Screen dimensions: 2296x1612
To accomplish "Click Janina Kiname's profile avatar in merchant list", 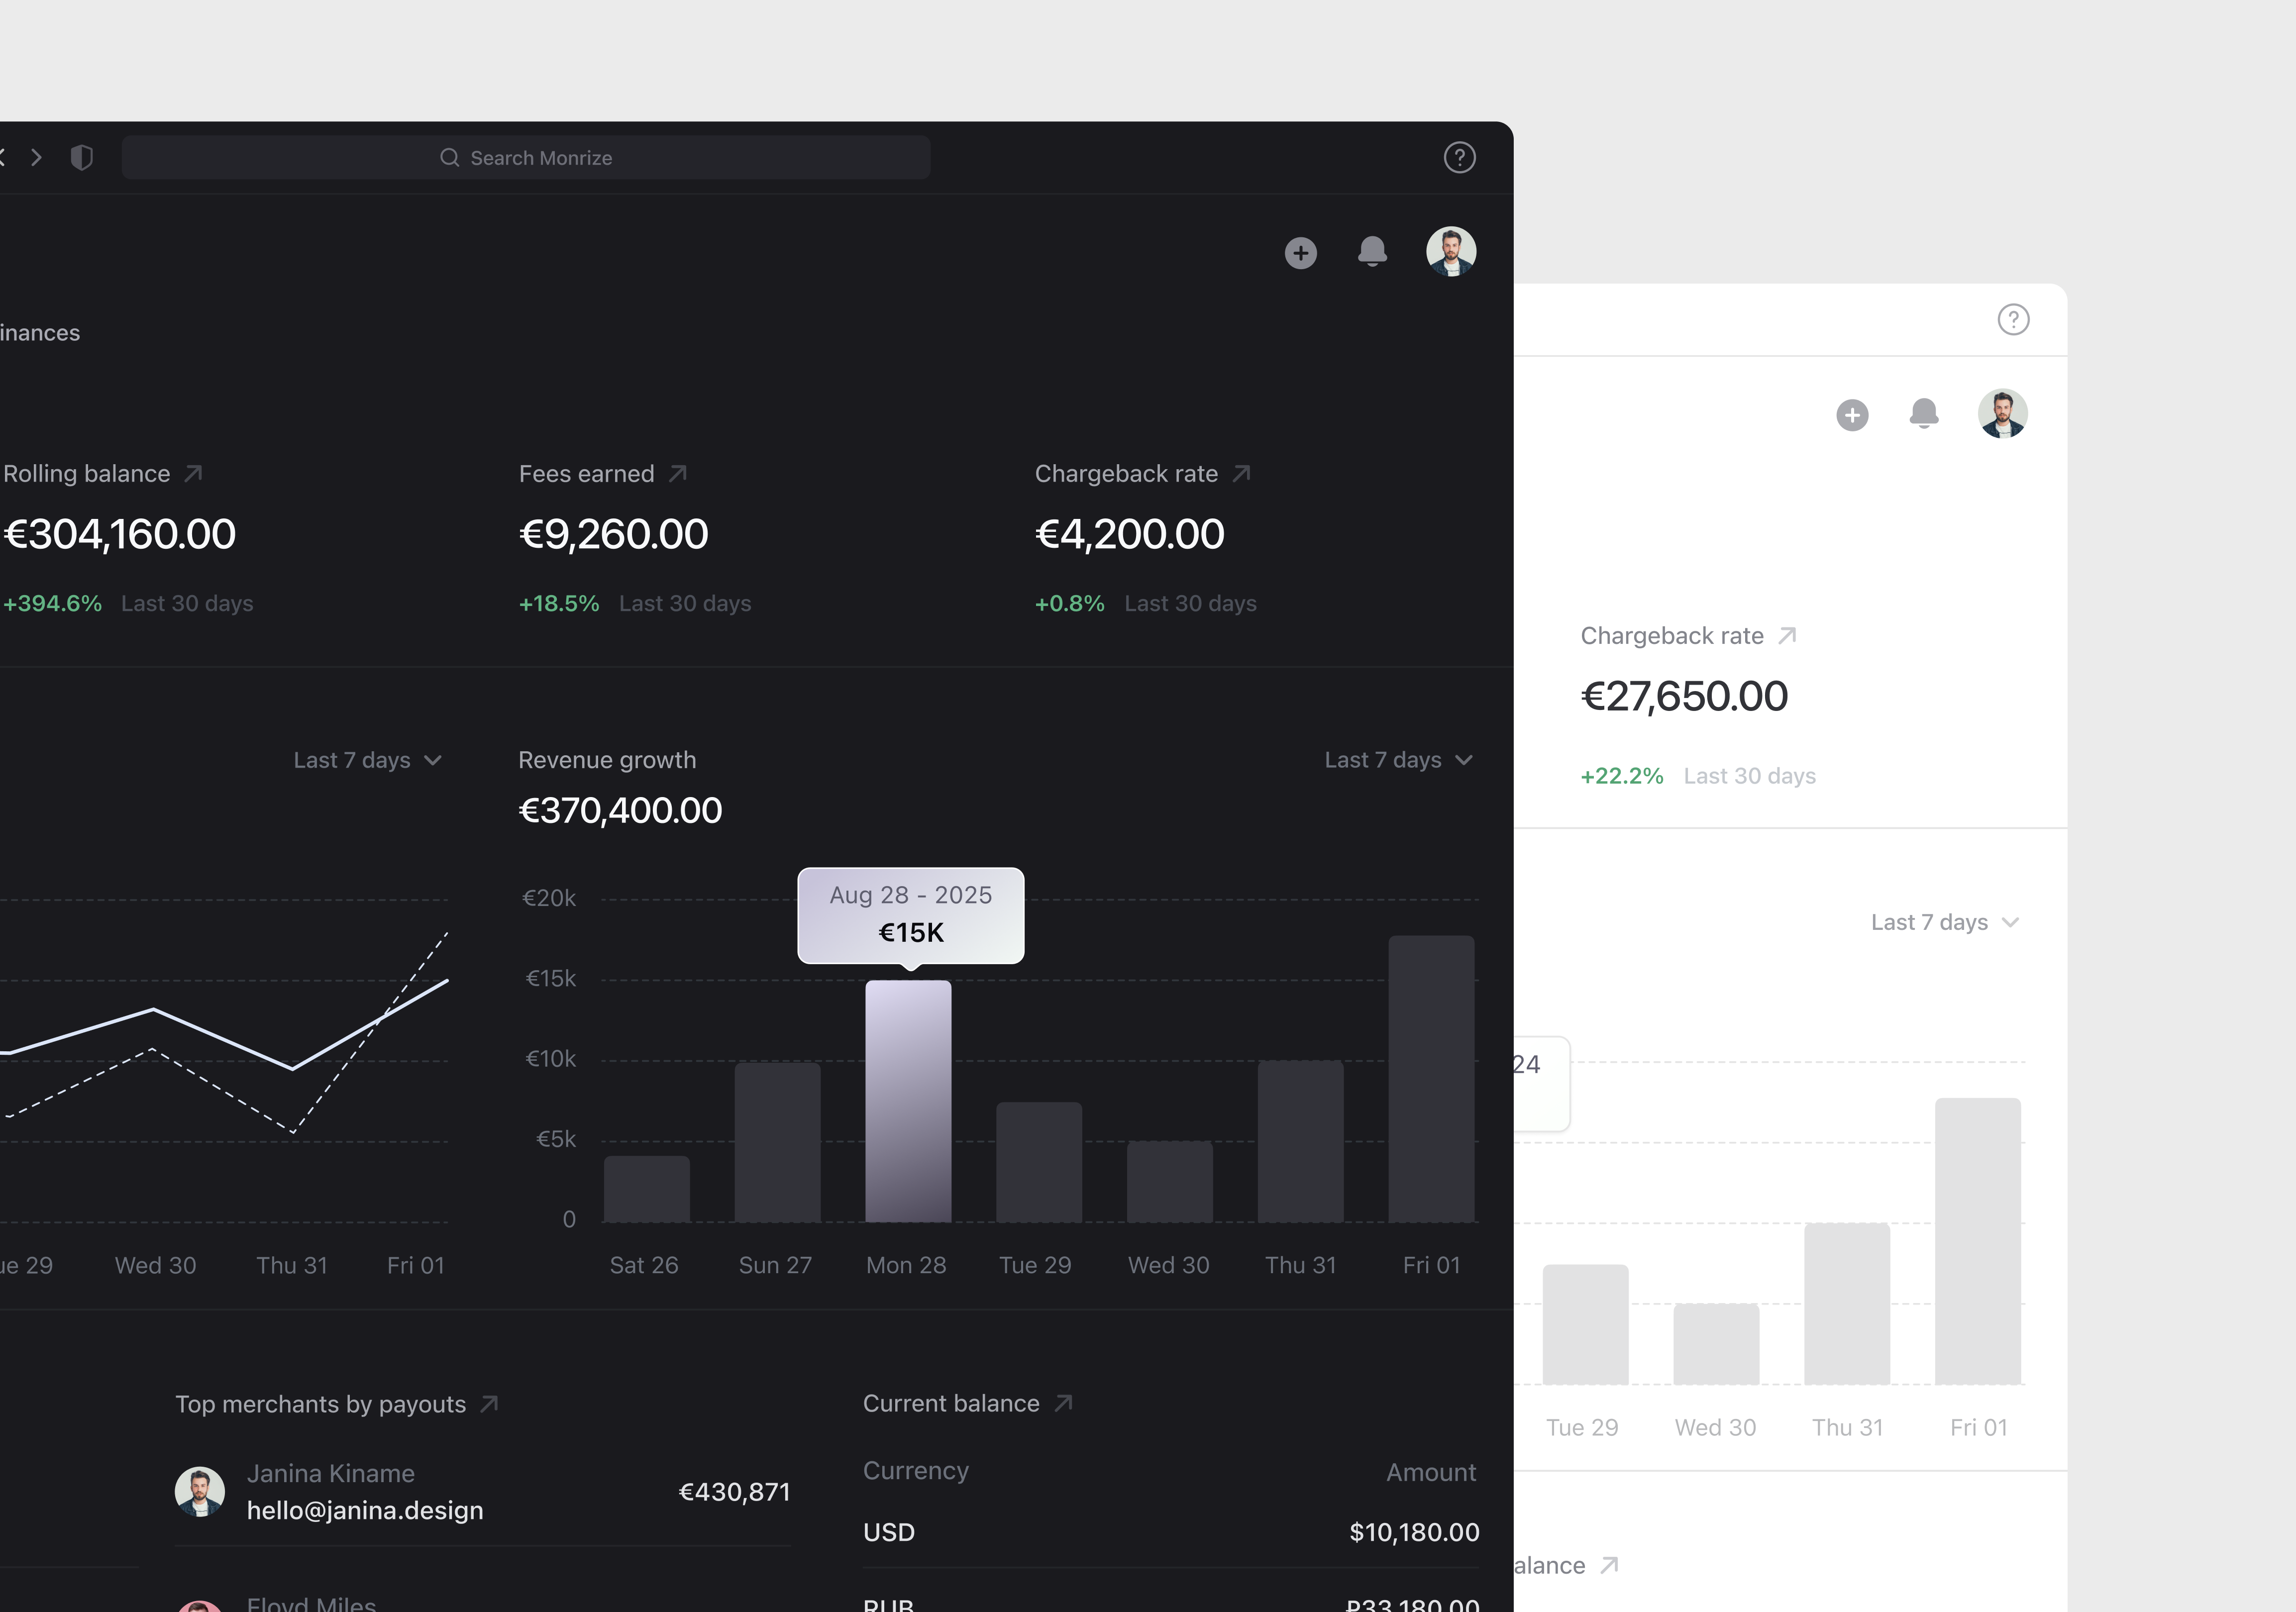I will [200, 1491].
